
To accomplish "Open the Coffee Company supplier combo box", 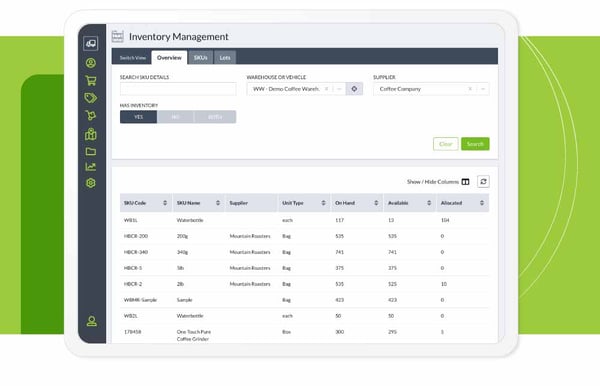I will pos(431,89).
